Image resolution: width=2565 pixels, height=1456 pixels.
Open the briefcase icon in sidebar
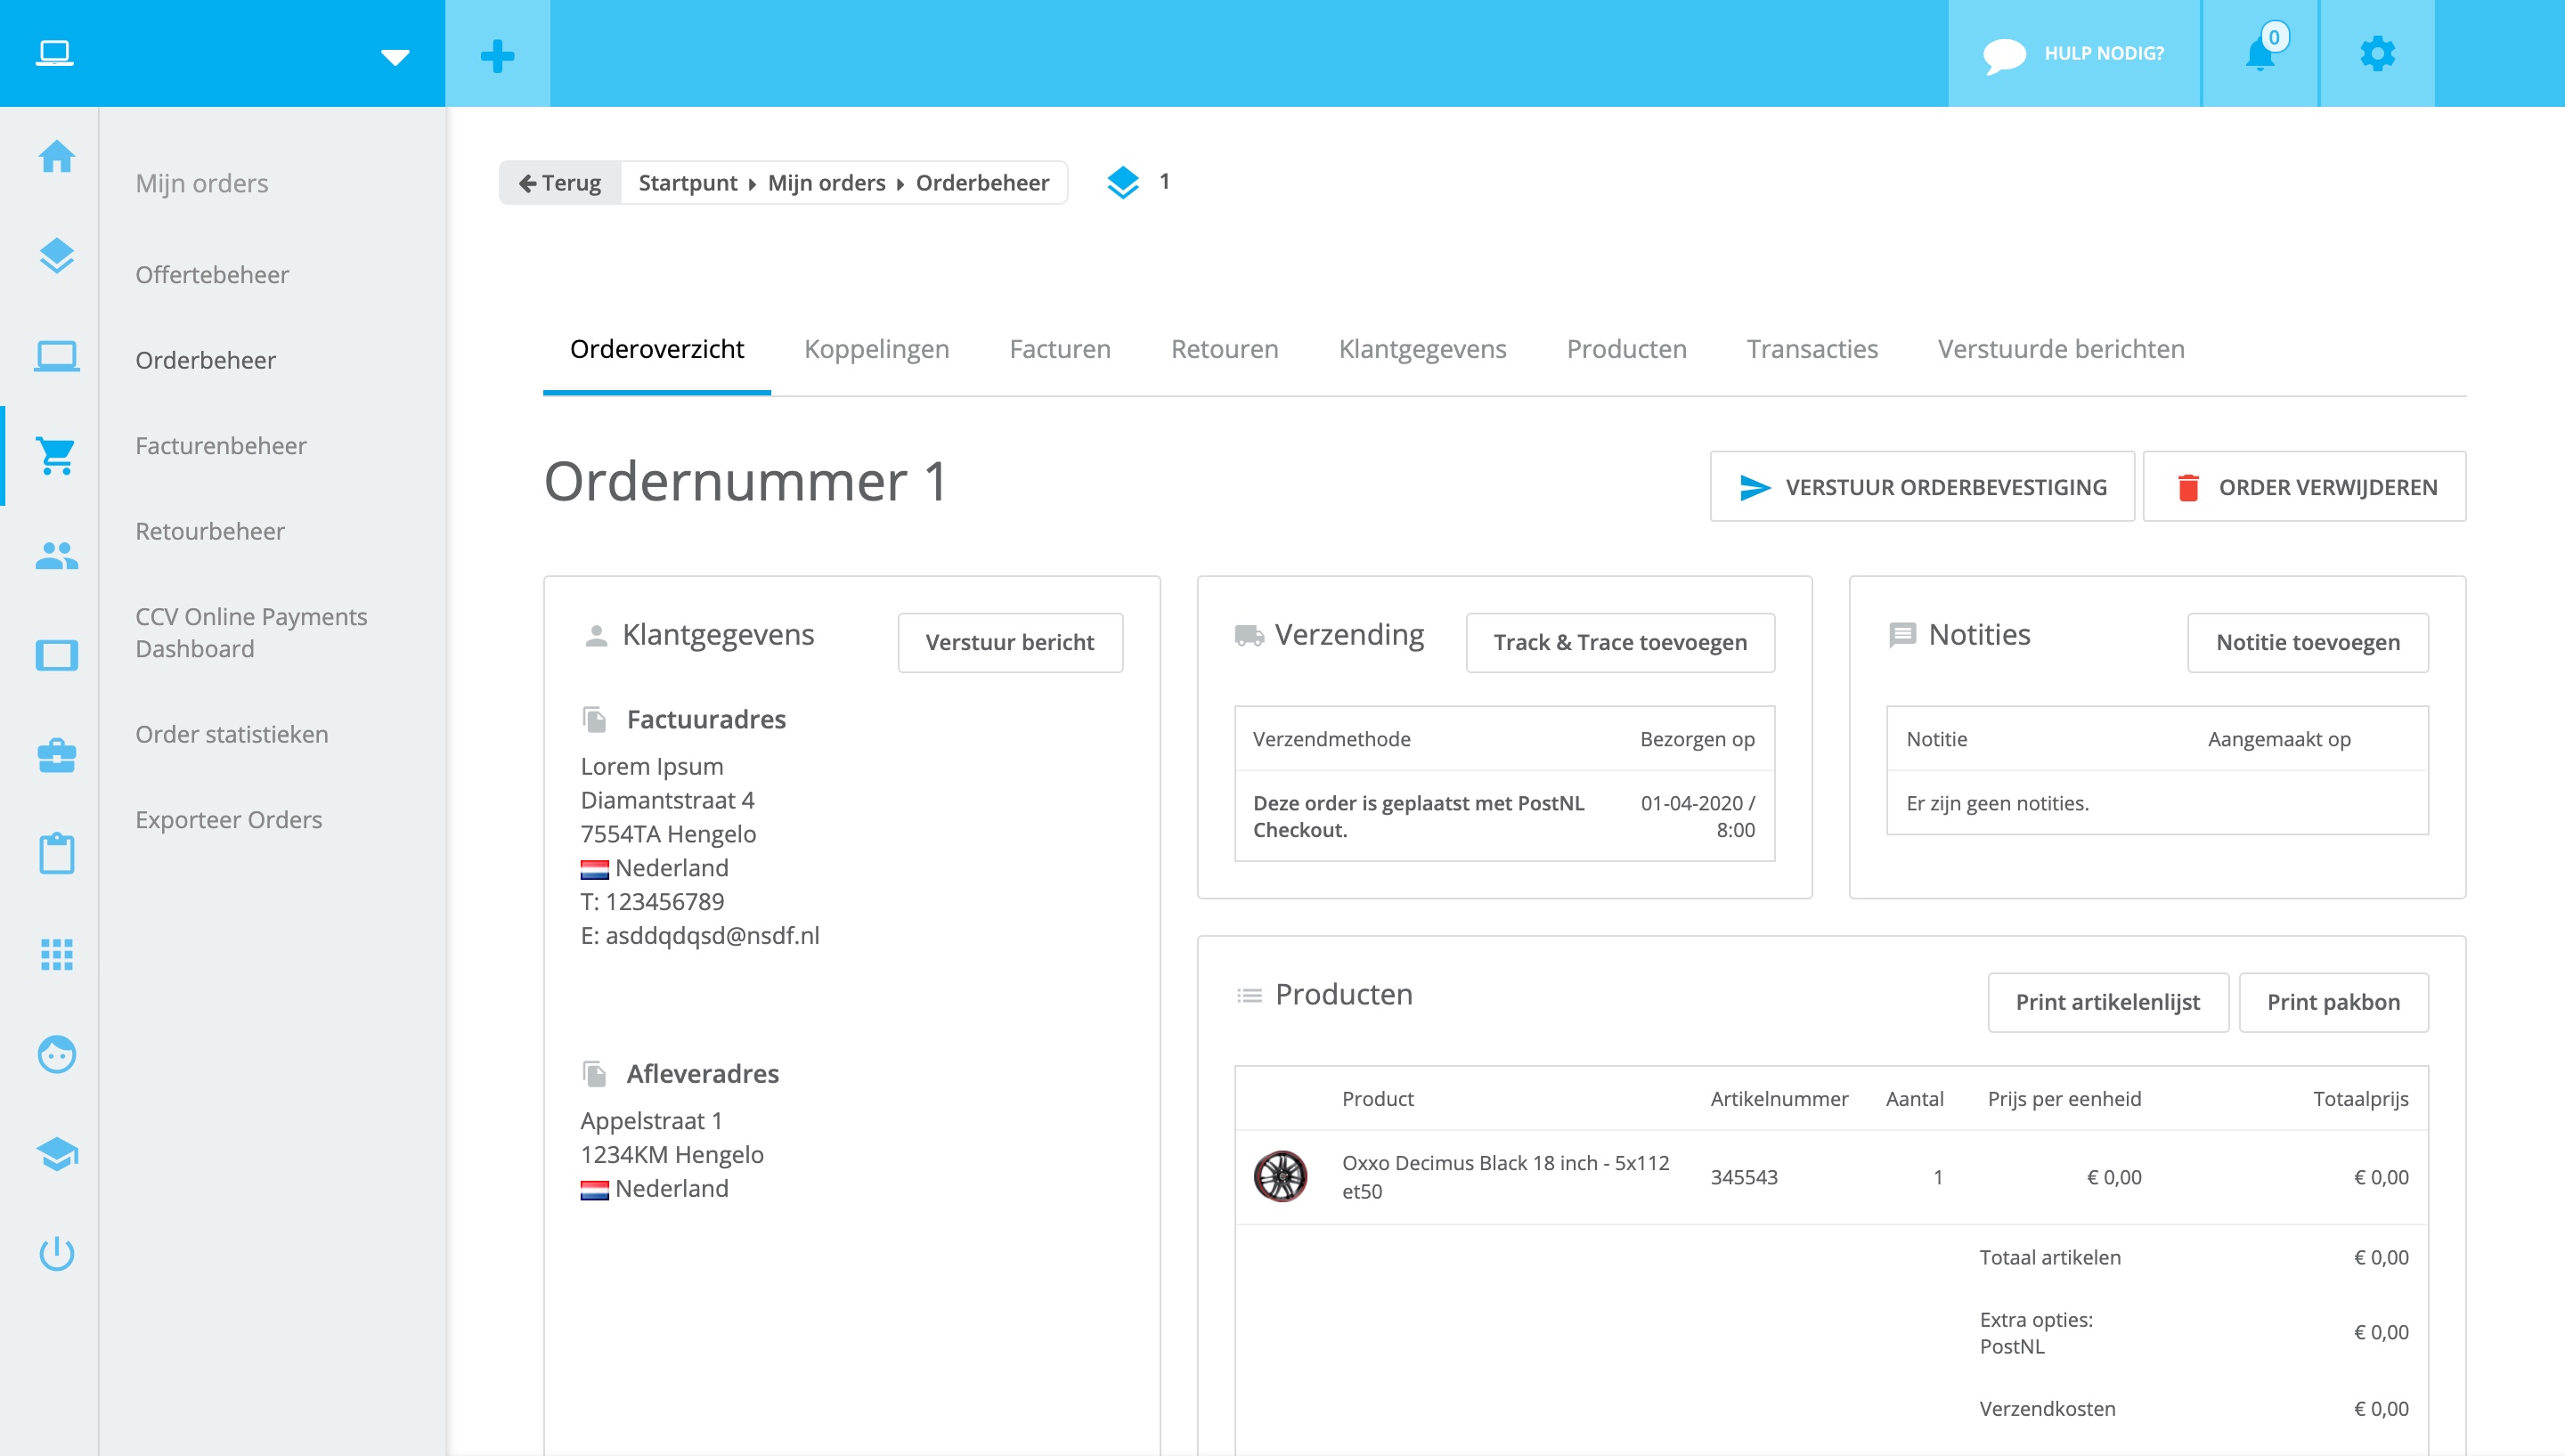tap(56, 756)
